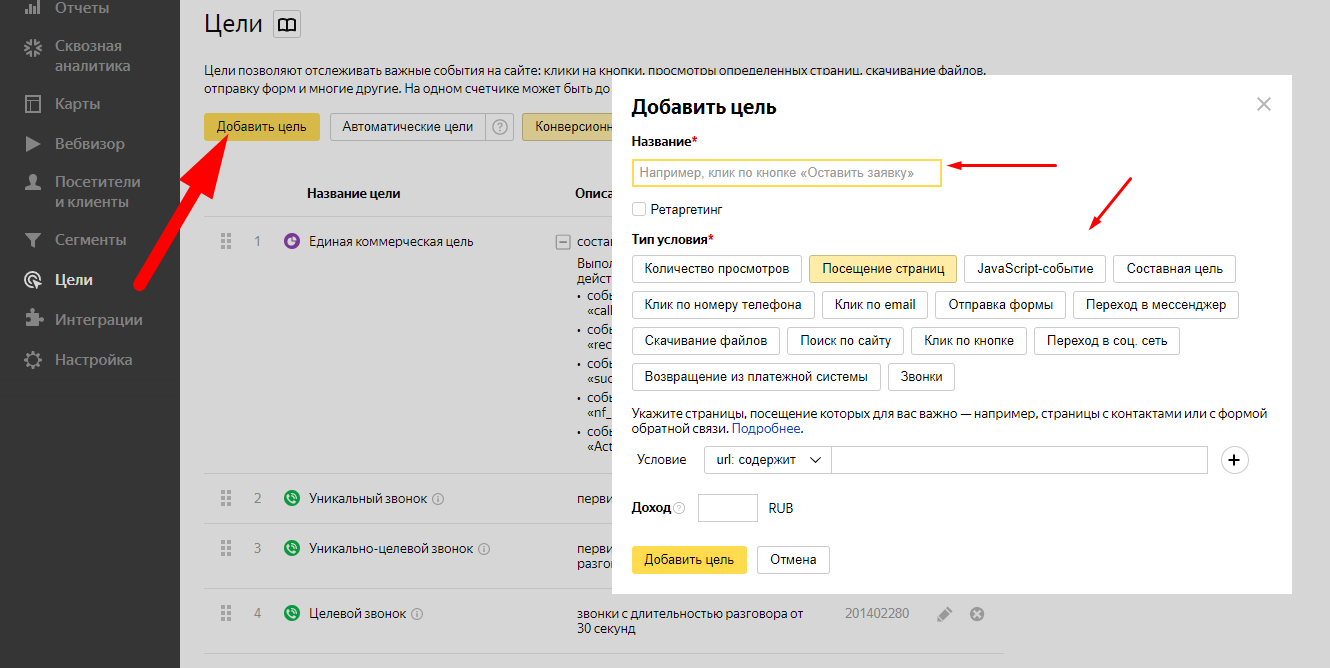Click the Сегменты funnel icon
Viewport: 1330px width, 668px height.
33,240
